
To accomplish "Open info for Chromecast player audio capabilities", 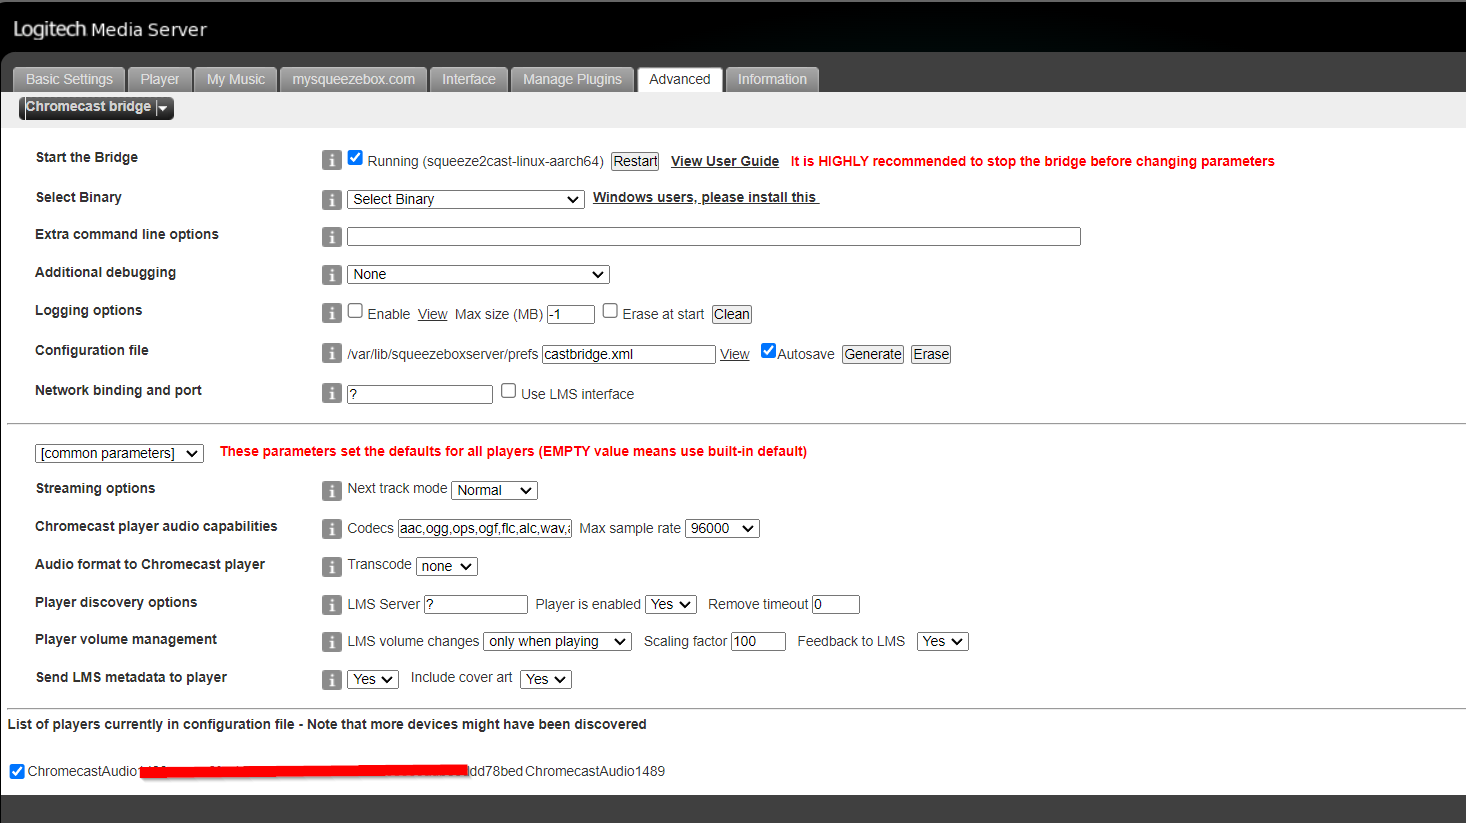I will coord(332,529).
